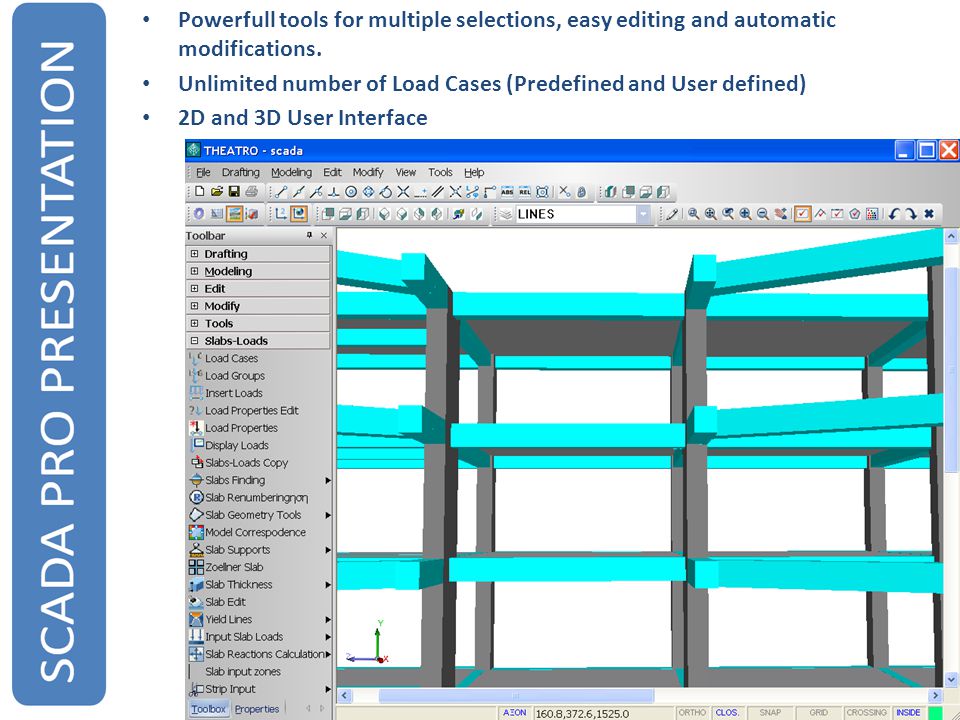Toggle GRID in status bar

(x=819, y=713)
